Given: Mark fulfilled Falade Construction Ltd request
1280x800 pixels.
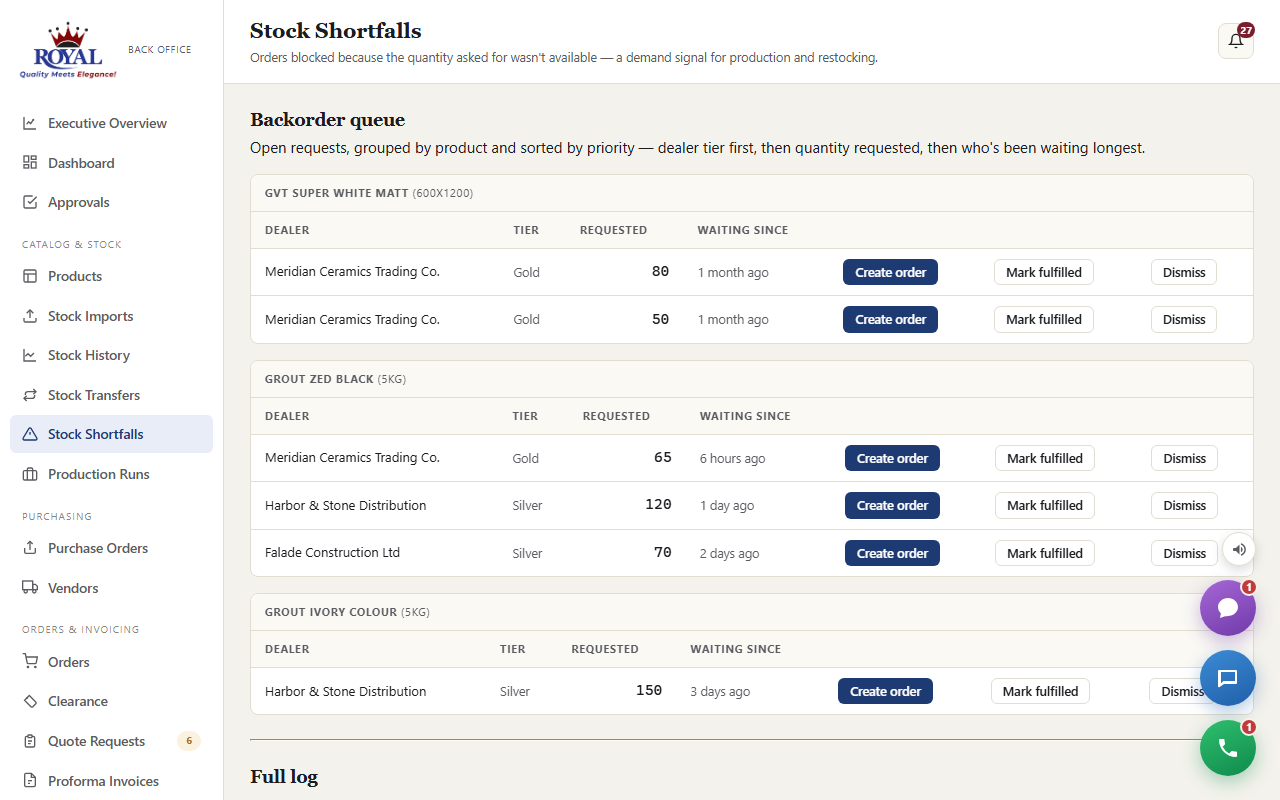Looking at the screenshot, I should 1045,553.
